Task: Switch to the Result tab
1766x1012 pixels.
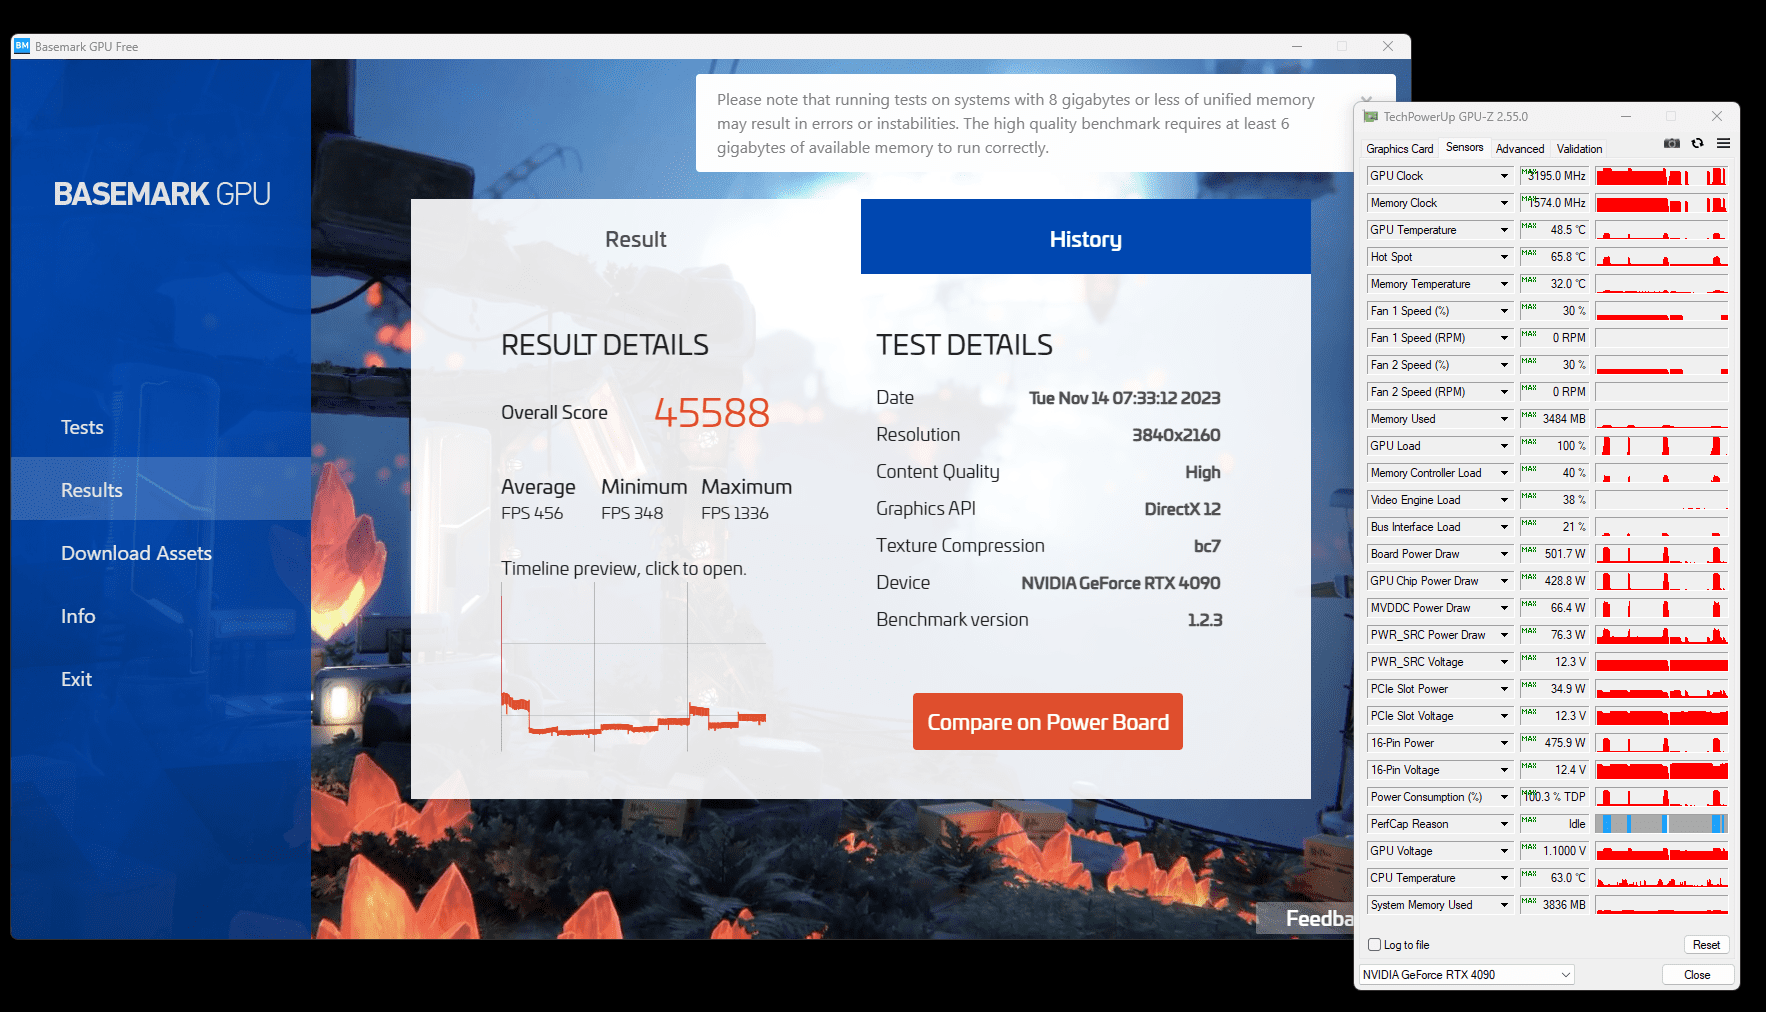Action: click(x=636, y=237)
